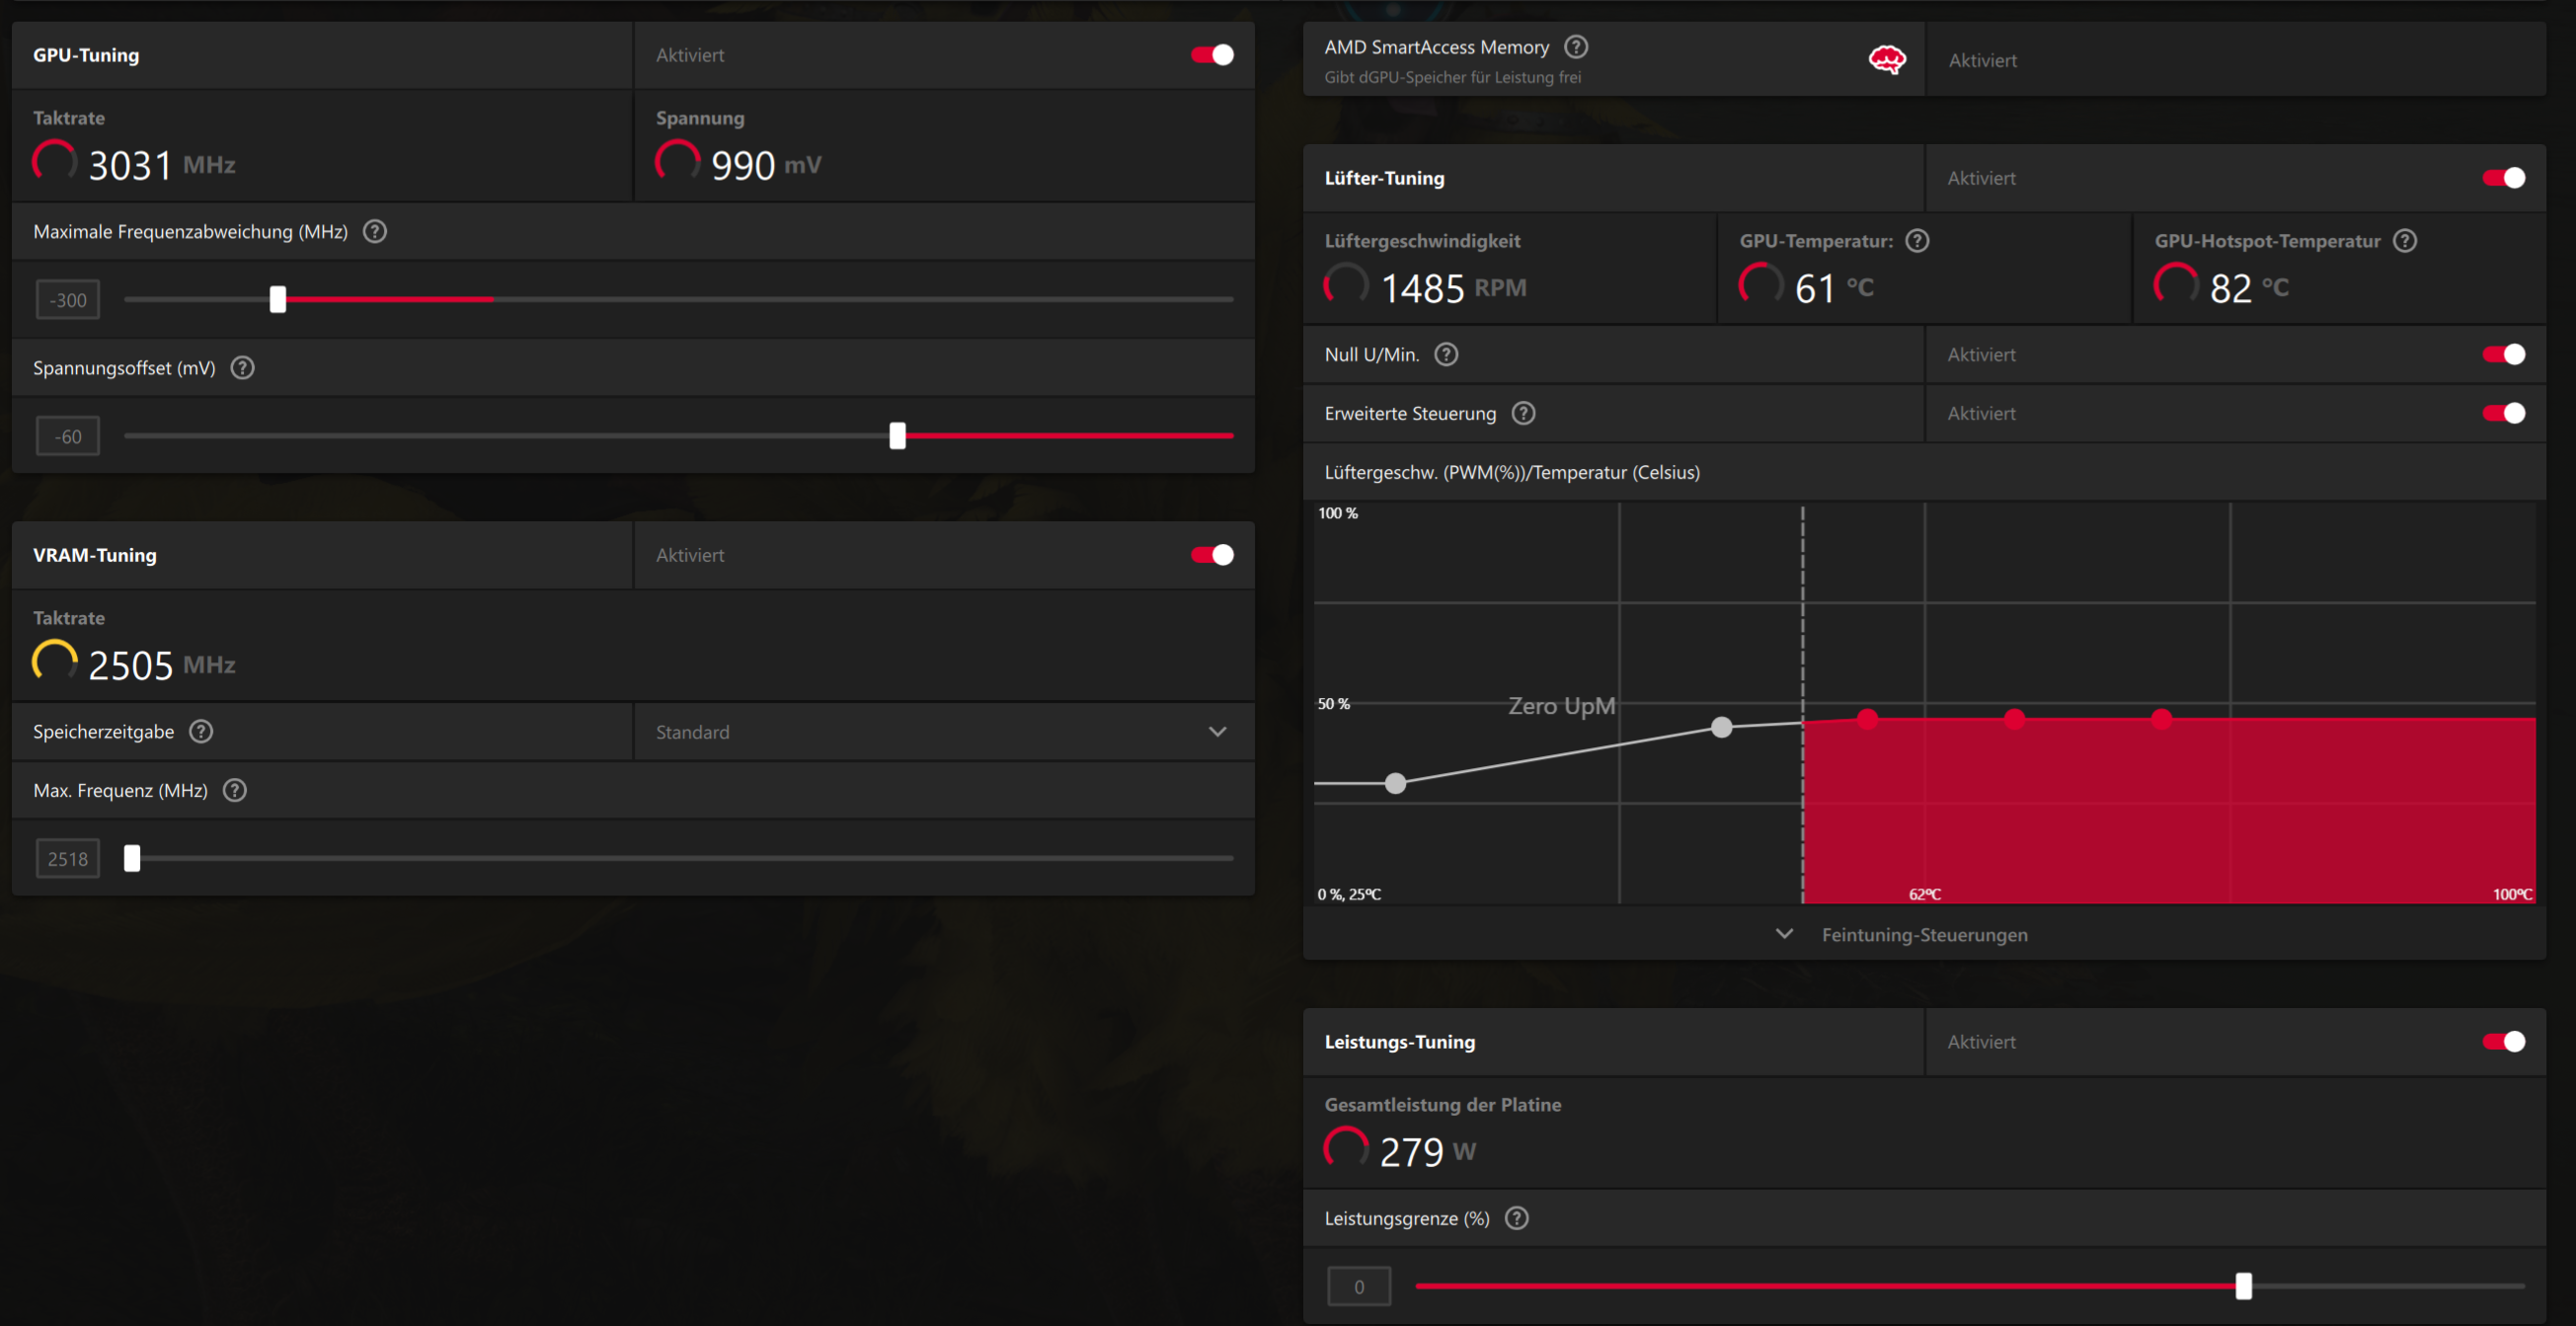Viewport: 2576px width, 1326px height.
Task: Disable the GPU-Tuning toggle
Action: pos(1212,55)
